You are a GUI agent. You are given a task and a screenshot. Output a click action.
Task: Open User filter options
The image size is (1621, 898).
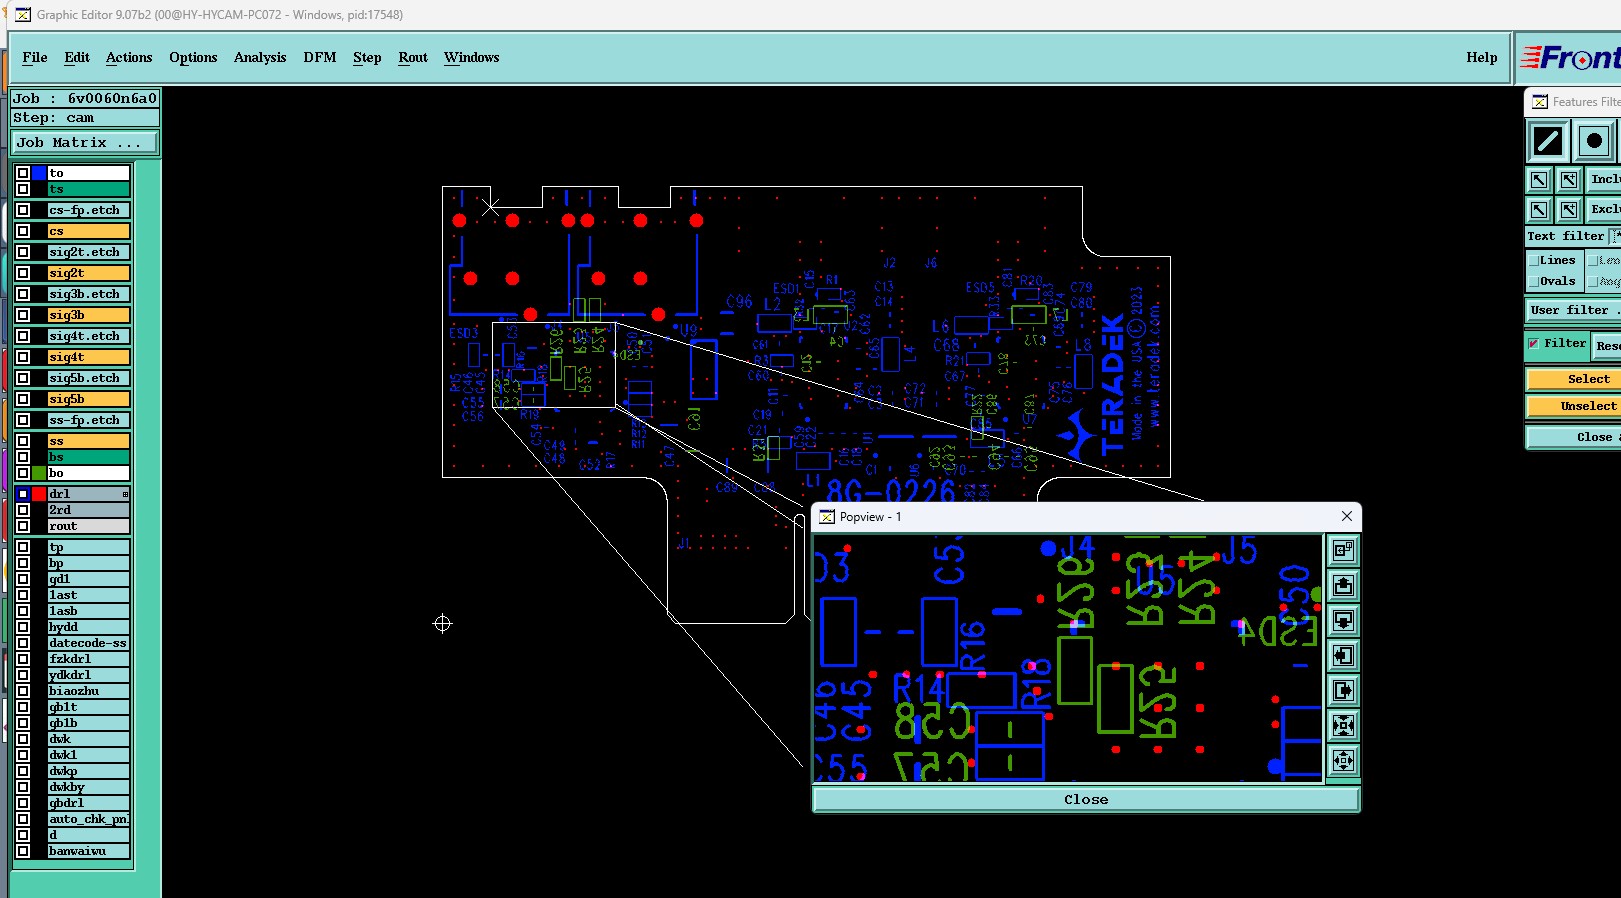1574,310
